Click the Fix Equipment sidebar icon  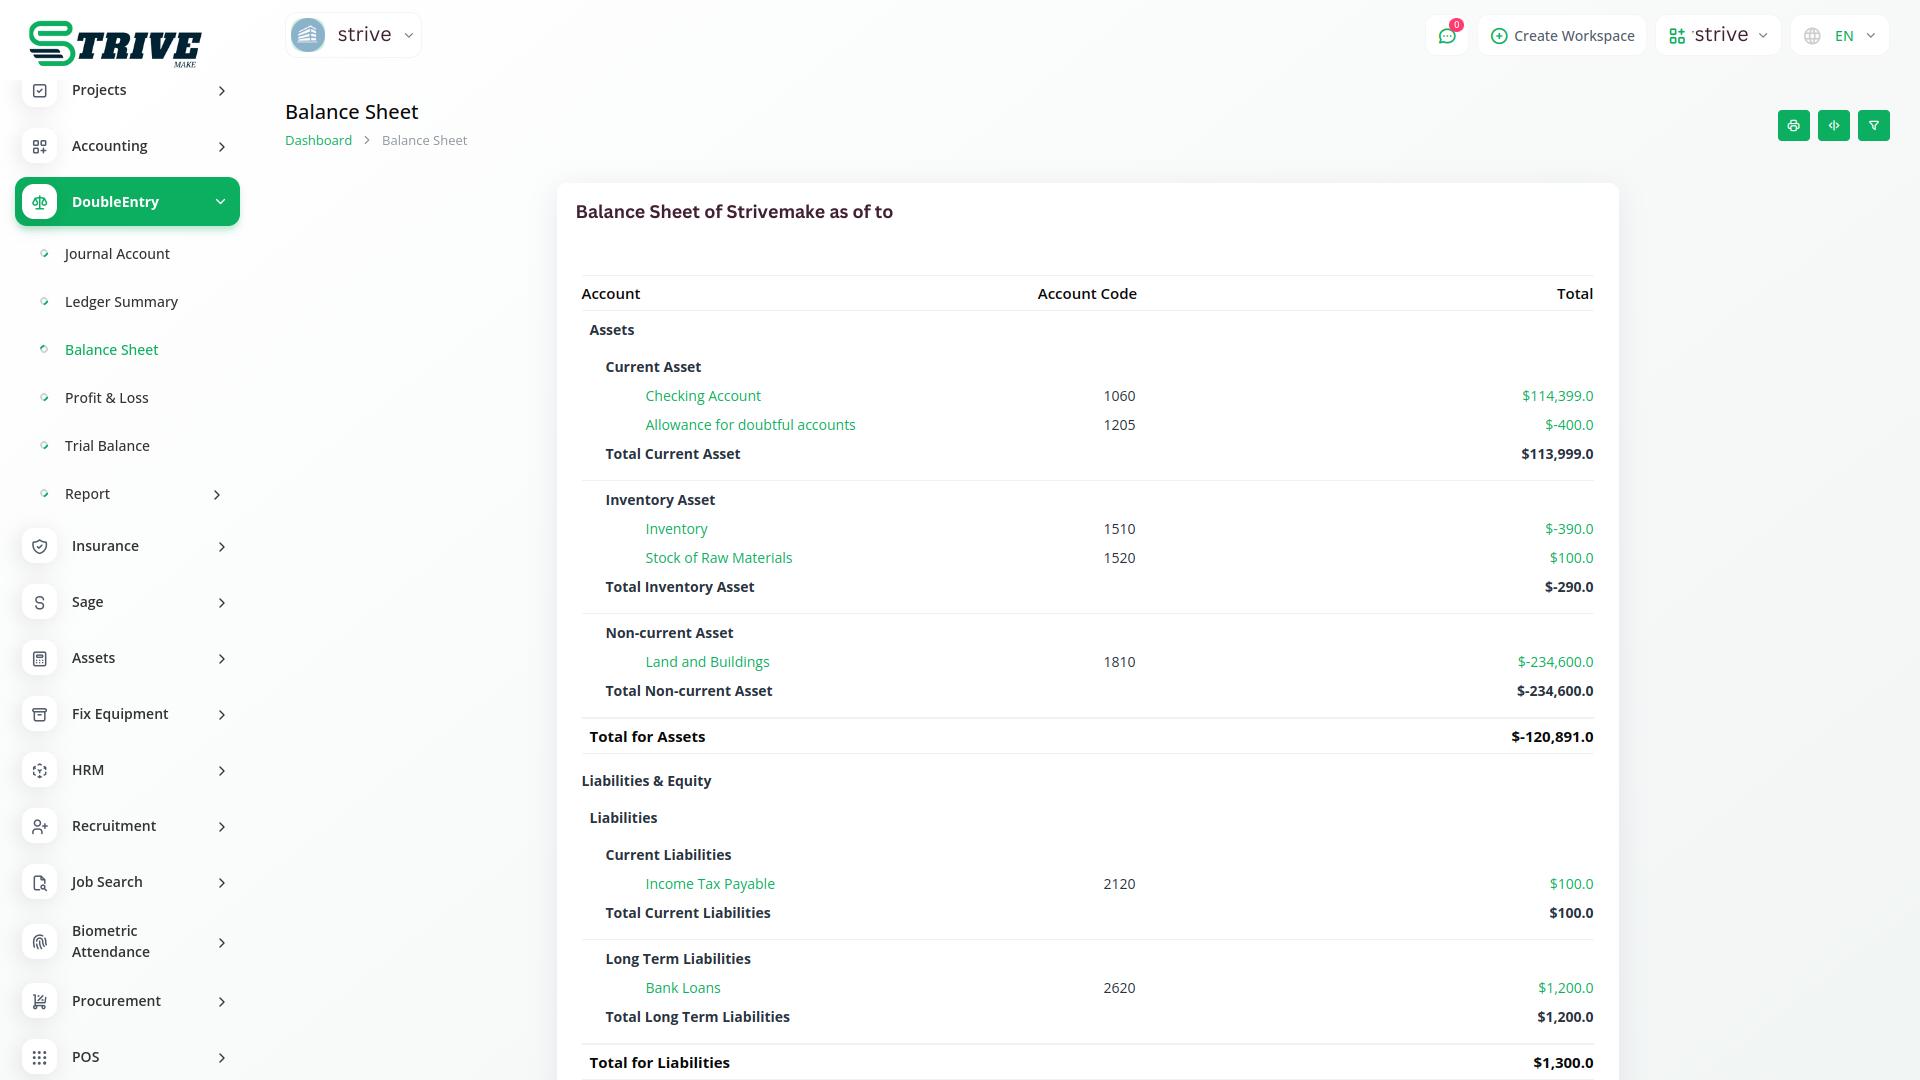tap(40, 714)
